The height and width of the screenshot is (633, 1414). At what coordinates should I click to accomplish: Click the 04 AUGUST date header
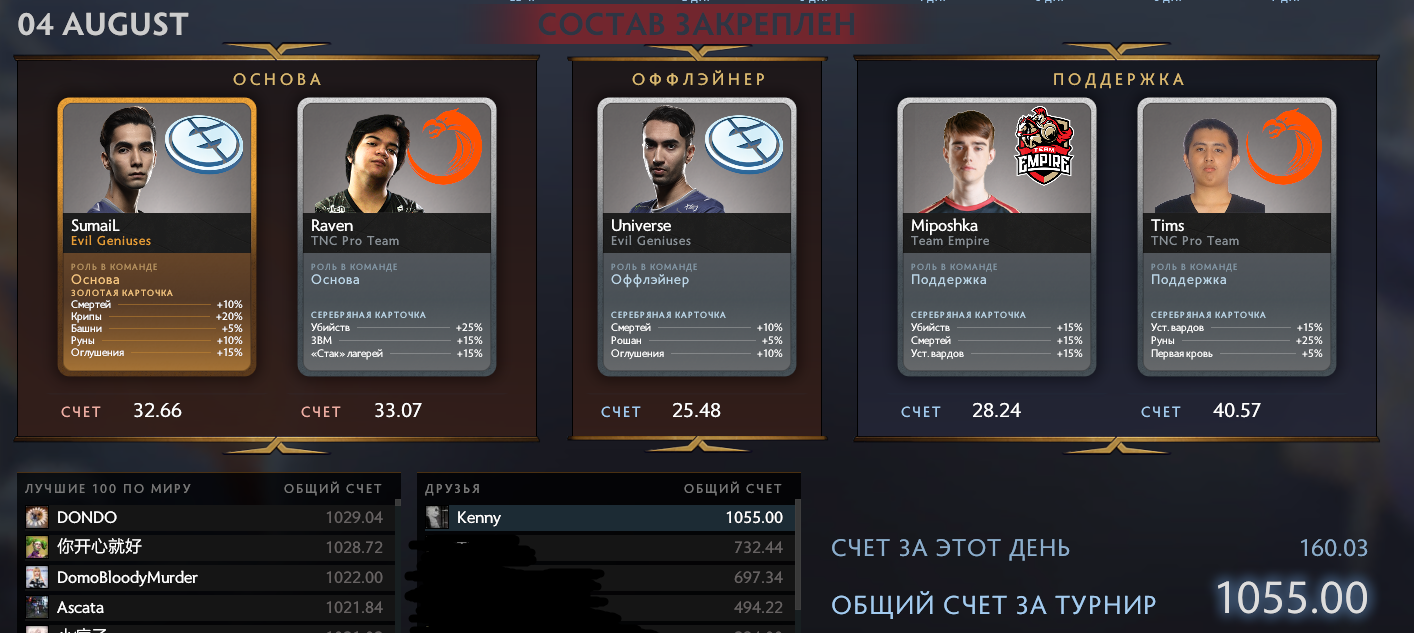(x=103, y=23)
